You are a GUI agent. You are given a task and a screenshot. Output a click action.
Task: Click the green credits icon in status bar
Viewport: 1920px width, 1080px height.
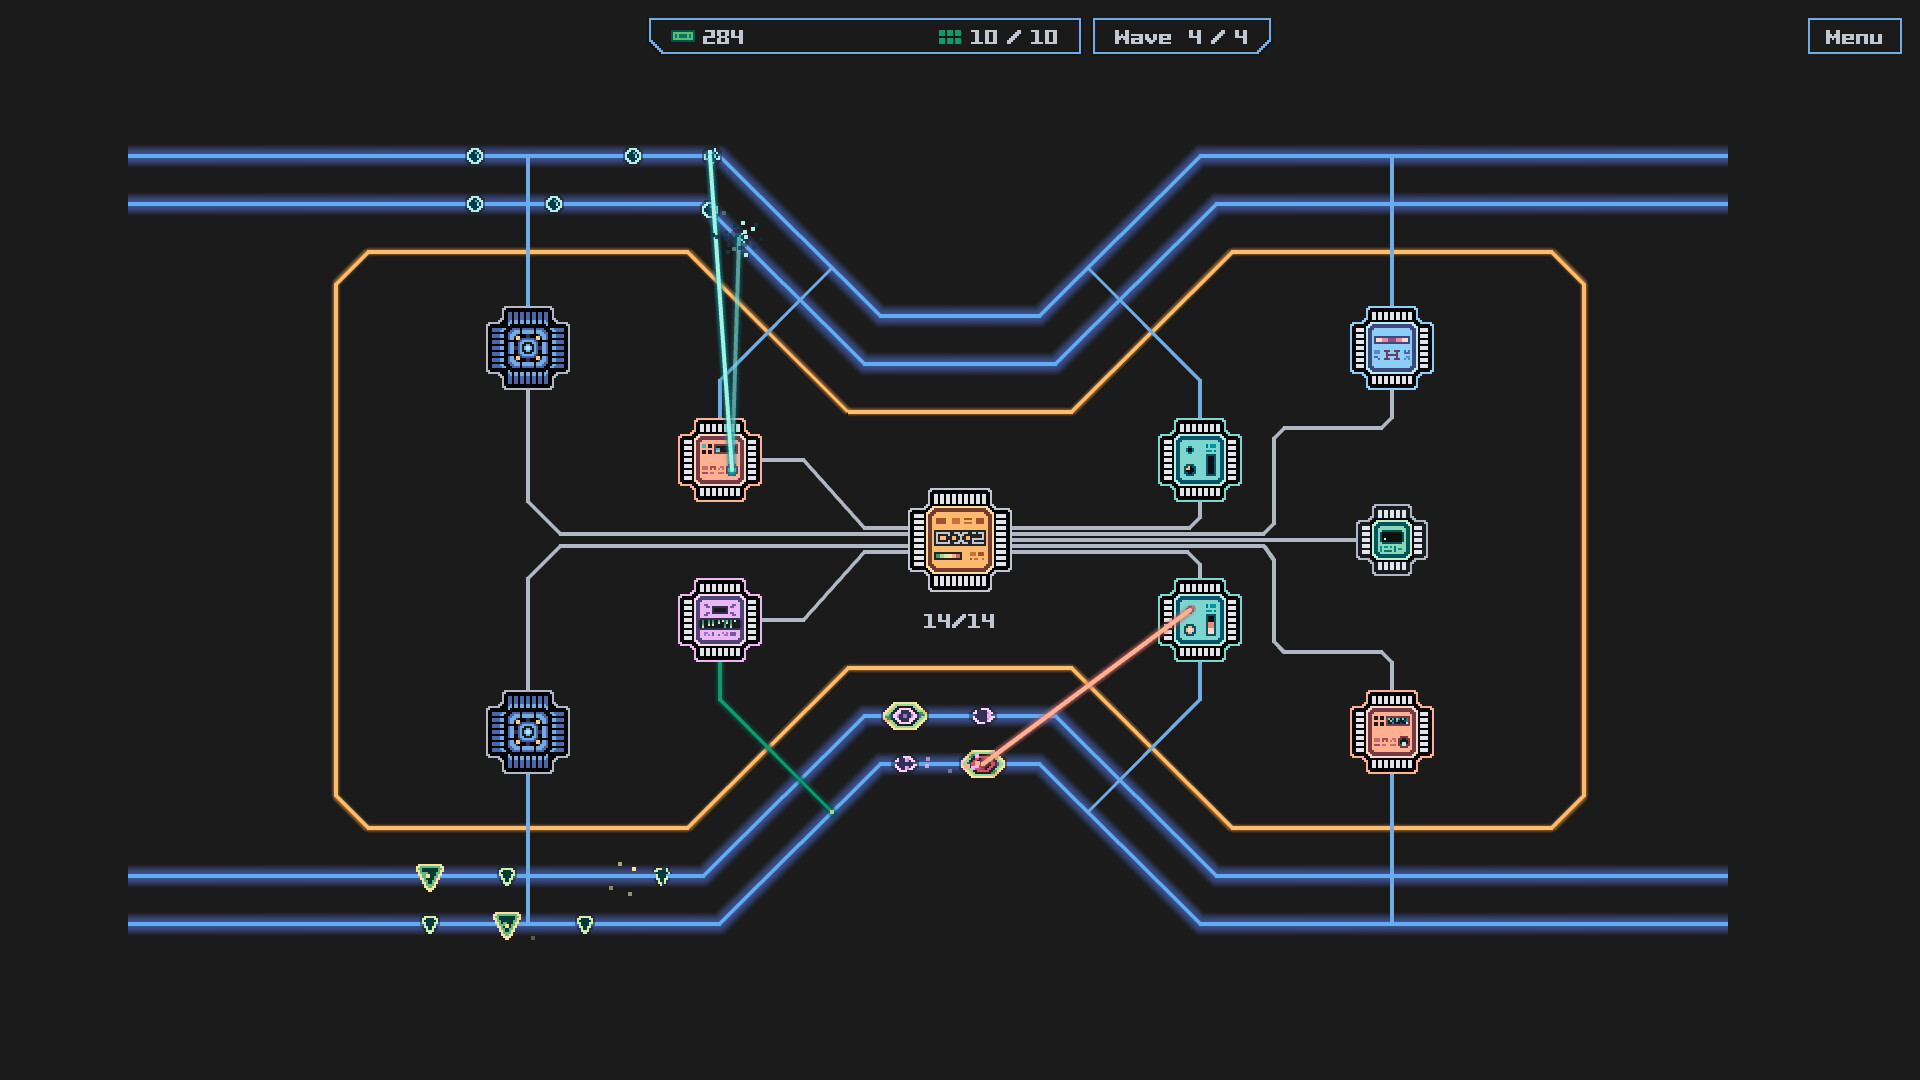pyautogui.click(x=683, y=37)
